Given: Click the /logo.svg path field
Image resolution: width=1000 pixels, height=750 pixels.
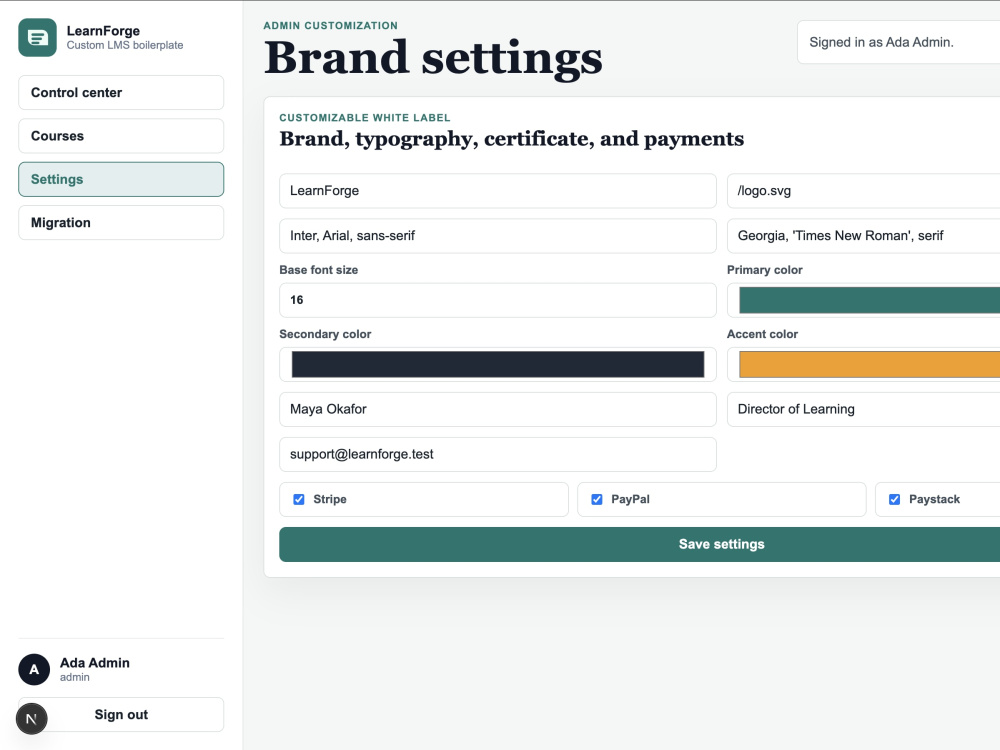Looking at the screenshot, I should pyautogui.click(x=864, y=191).
